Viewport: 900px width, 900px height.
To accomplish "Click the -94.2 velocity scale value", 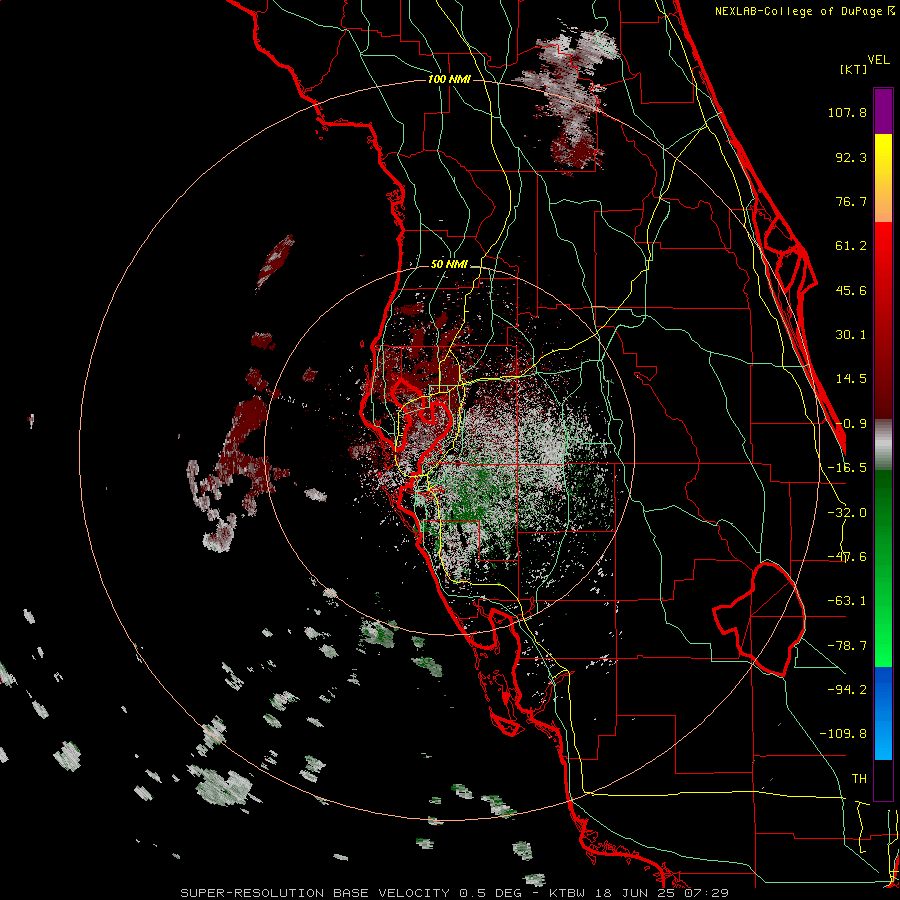I will pyautogui.click(x=847, y=690).
